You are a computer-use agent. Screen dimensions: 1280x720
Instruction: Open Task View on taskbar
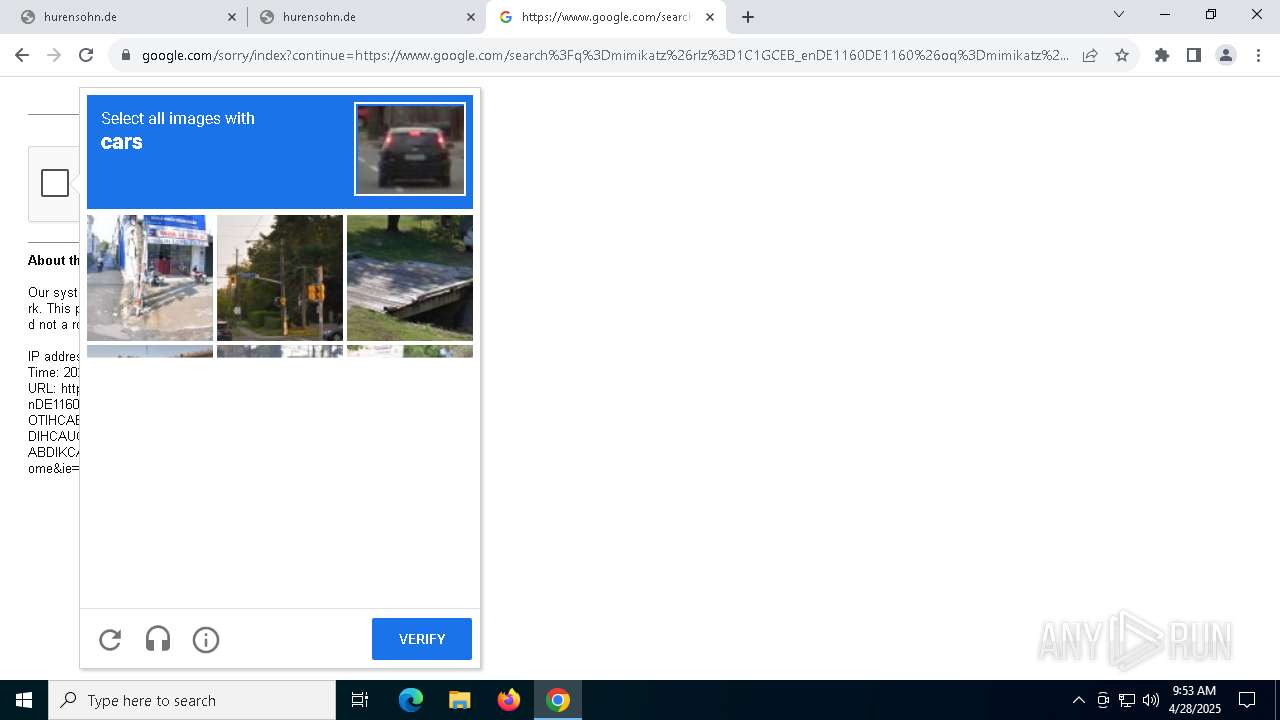360,700
